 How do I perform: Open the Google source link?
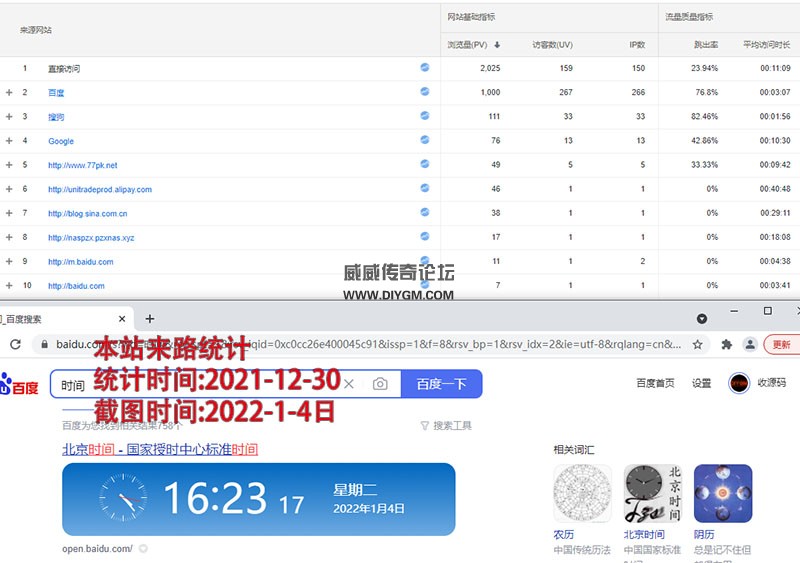61,141
